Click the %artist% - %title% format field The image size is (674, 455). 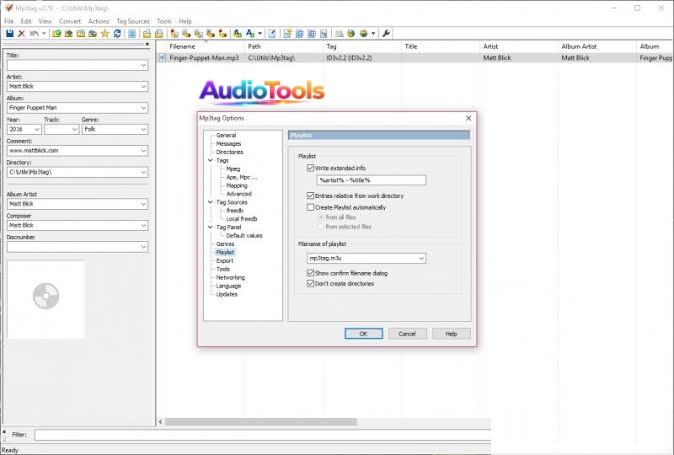coord(371,180)
